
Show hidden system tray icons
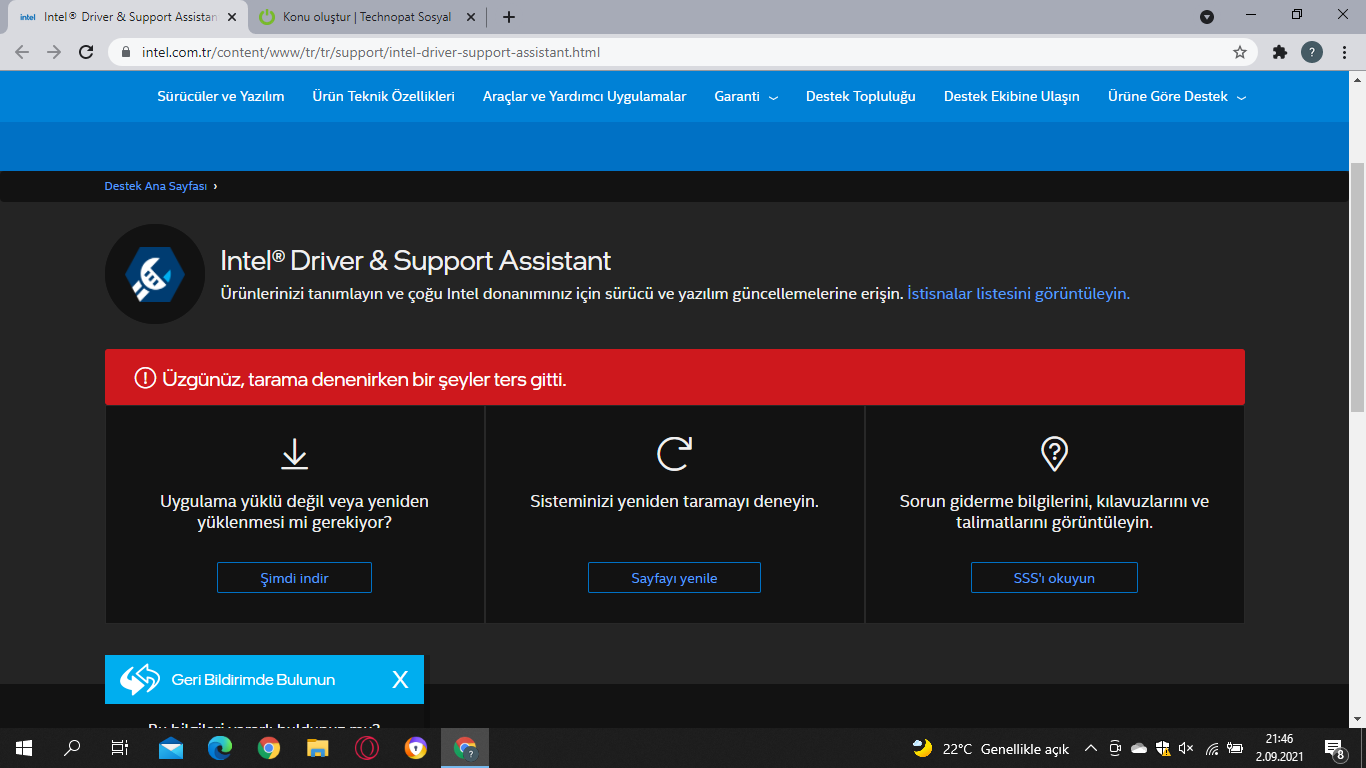[1090, 748]
